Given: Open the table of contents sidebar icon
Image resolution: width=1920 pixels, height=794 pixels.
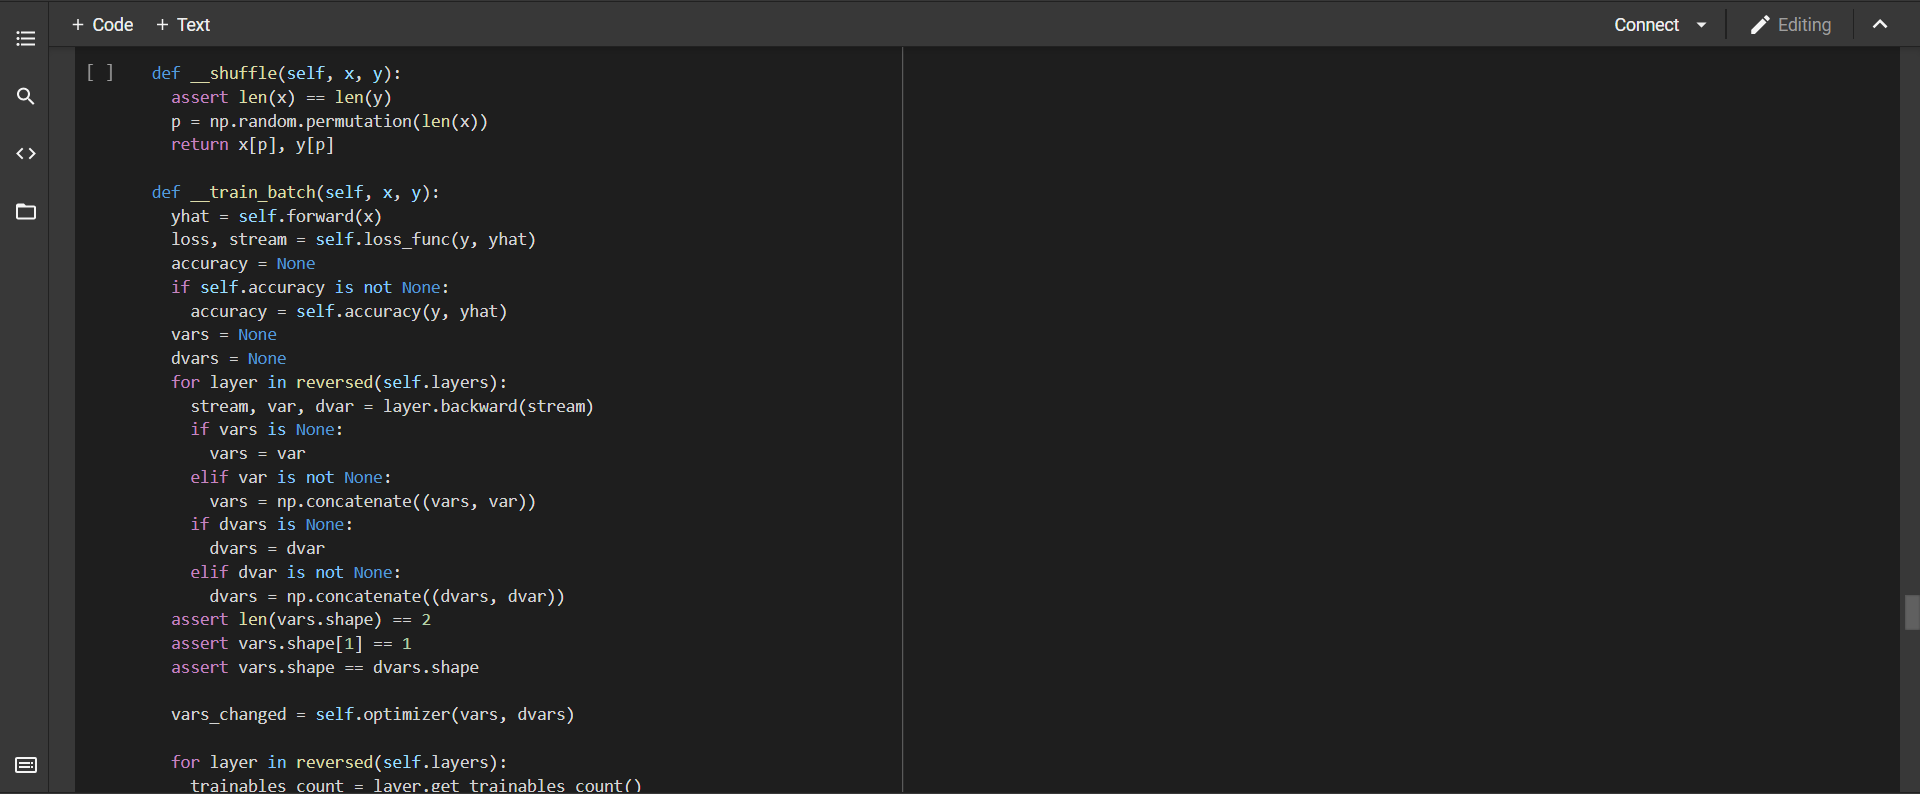Looking at the screenshot, I should [26, 39].
